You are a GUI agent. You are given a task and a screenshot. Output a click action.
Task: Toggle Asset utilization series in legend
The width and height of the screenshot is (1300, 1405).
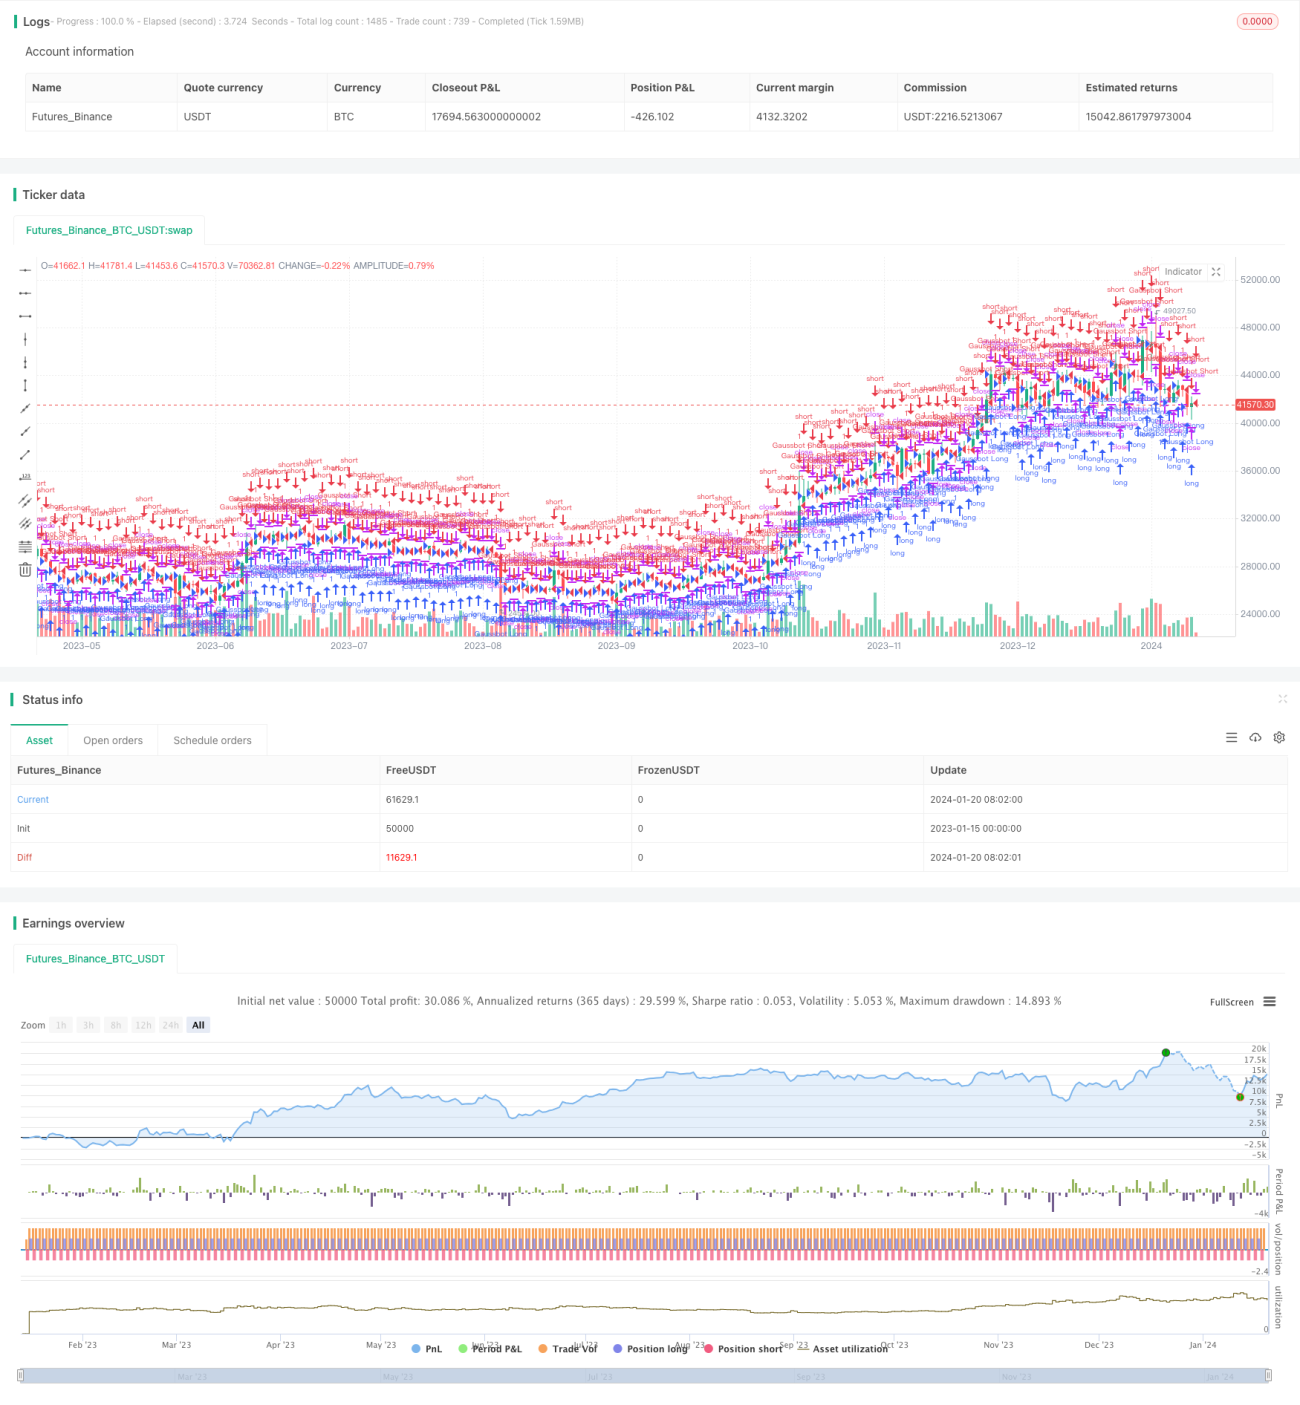844,1349
